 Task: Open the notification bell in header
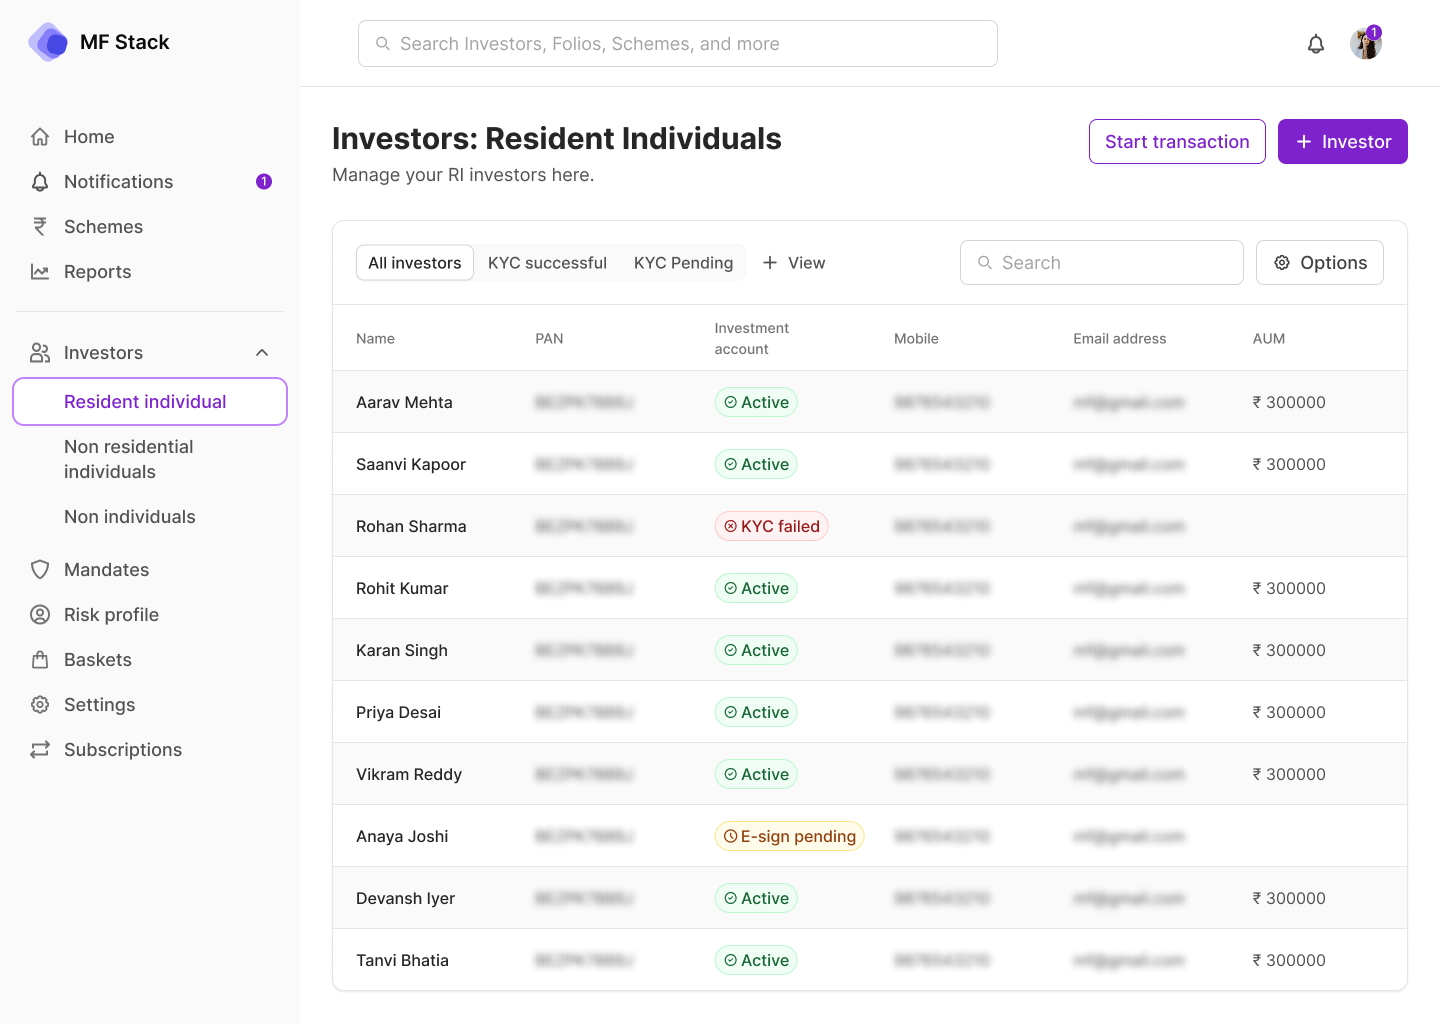coord(1316,44)
